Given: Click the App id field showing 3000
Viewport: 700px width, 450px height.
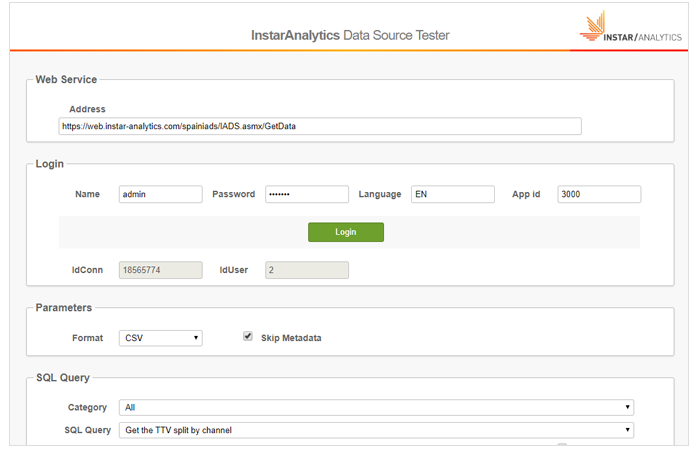Looking at the screenshot, I should click(x=599, y=194).
